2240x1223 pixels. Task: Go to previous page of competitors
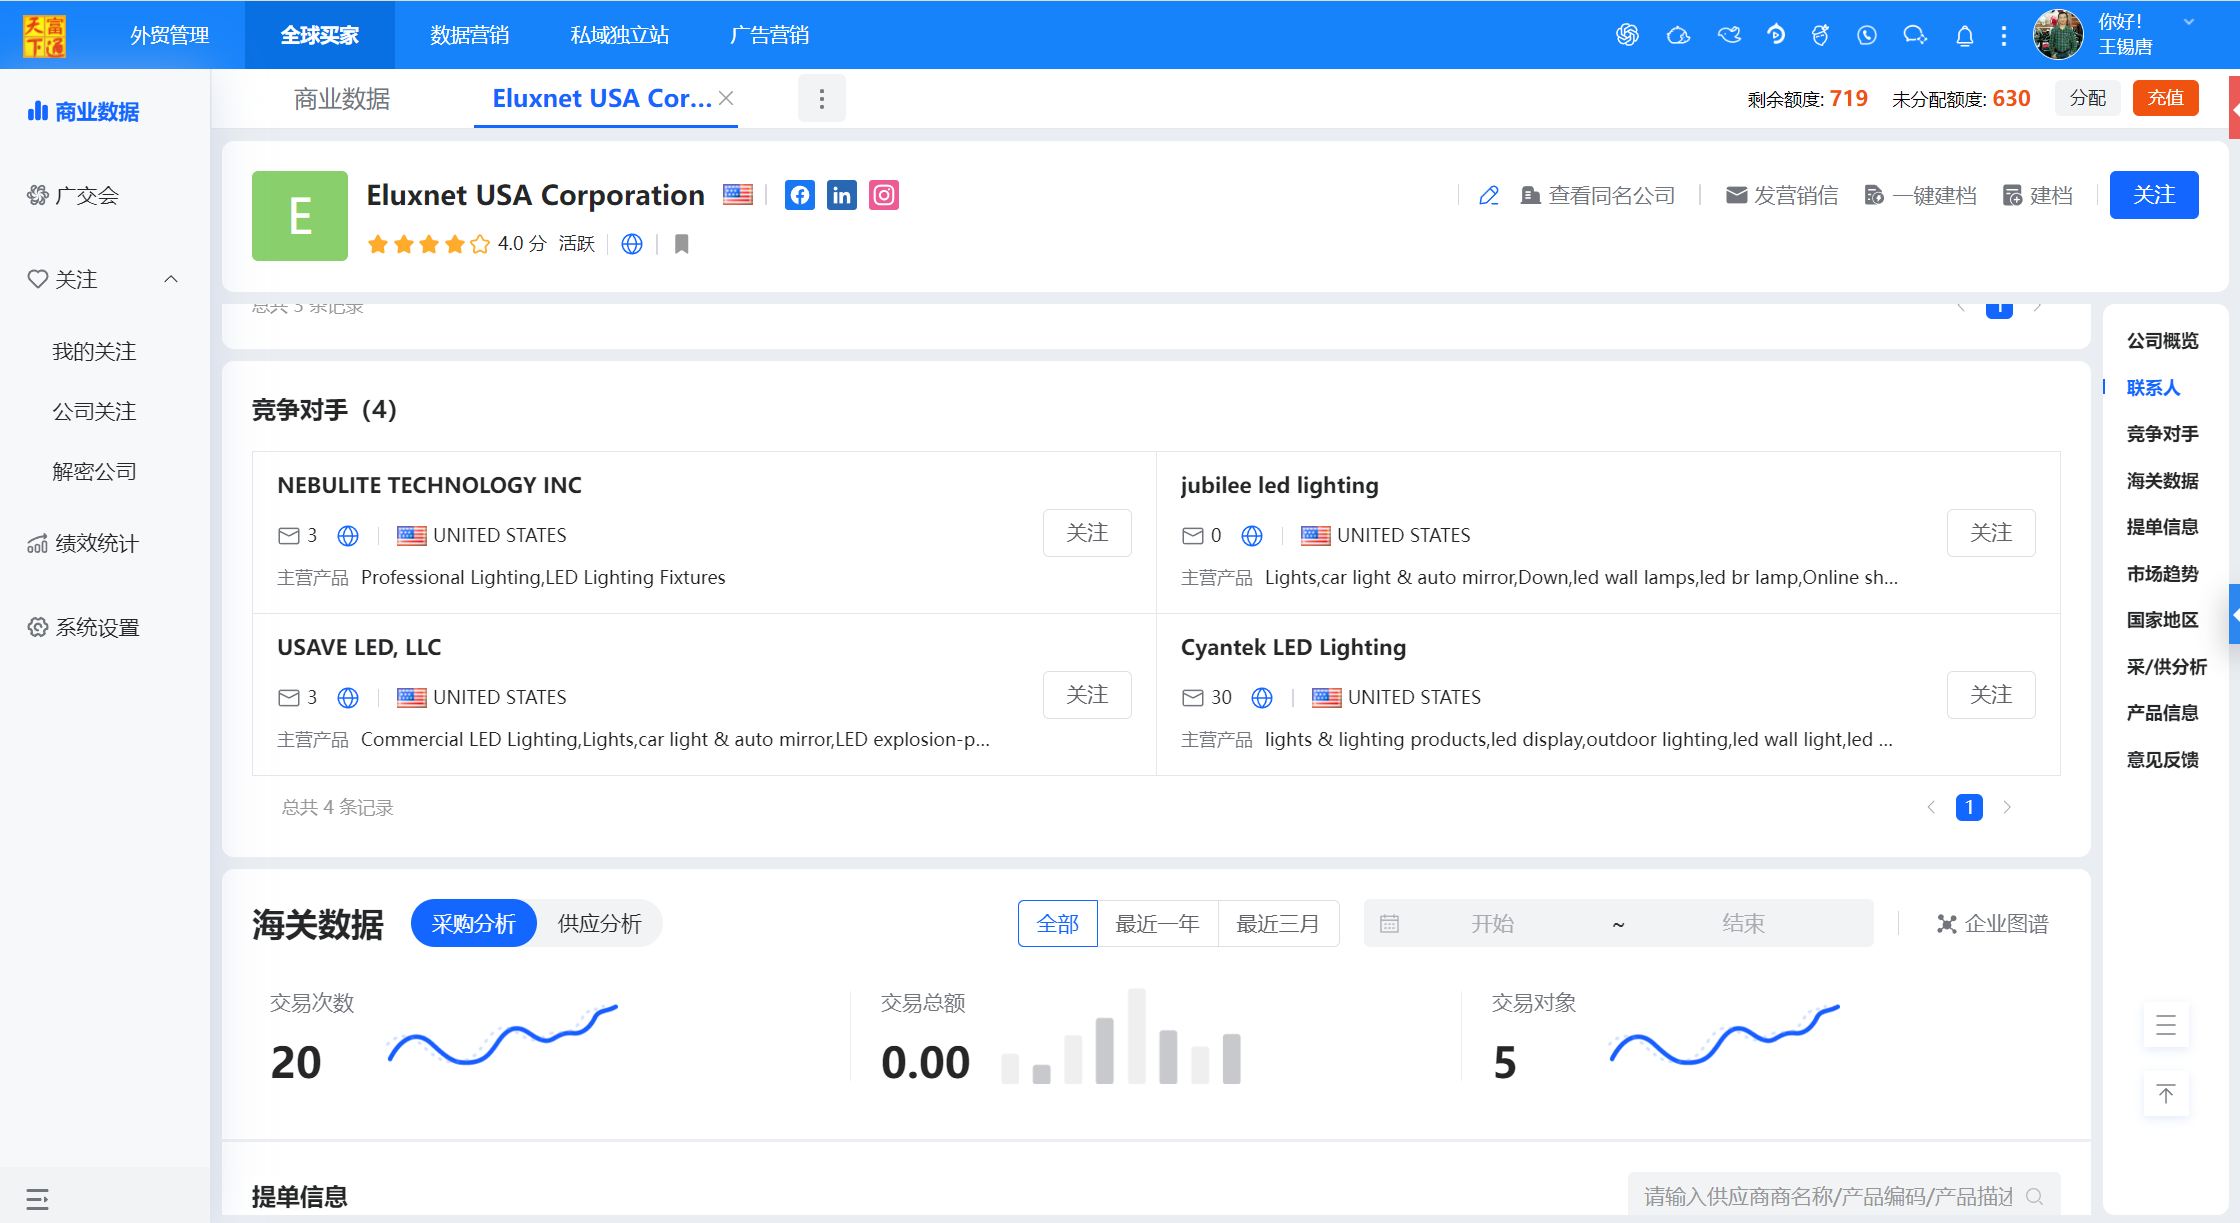1931,808
